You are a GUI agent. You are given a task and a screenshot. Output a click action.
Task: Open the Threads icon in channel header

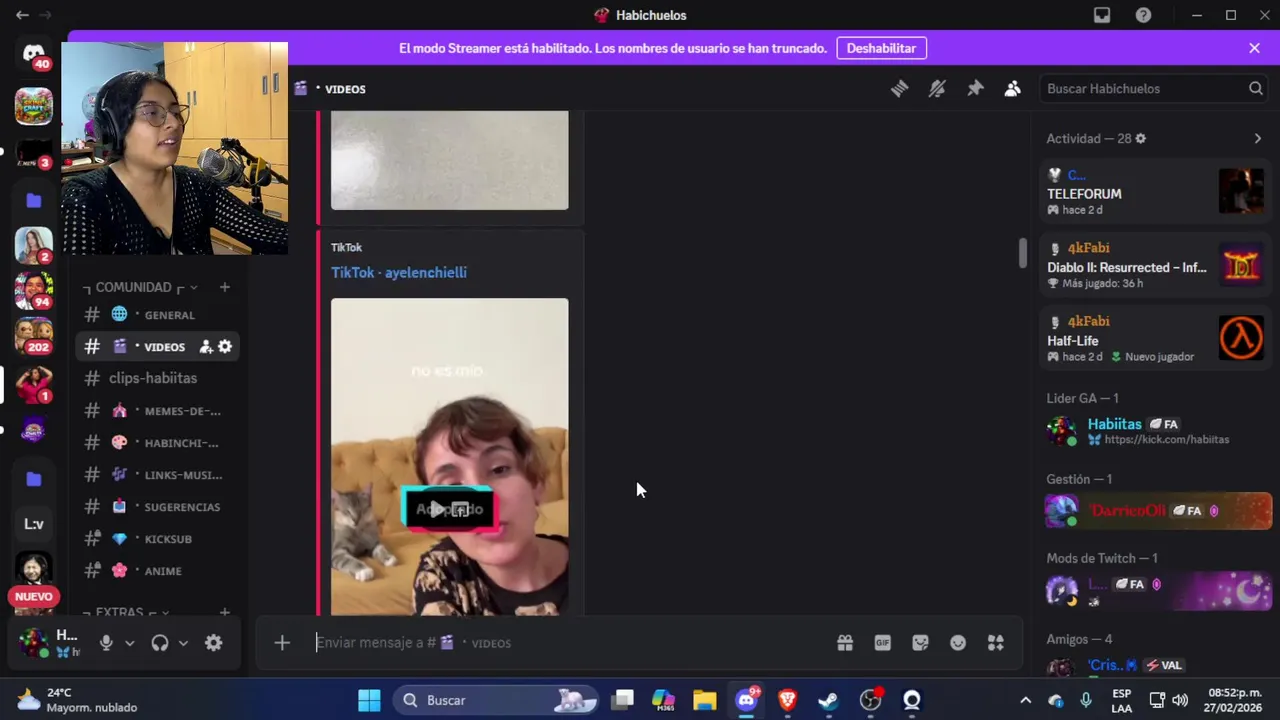(x=899, y=89)
